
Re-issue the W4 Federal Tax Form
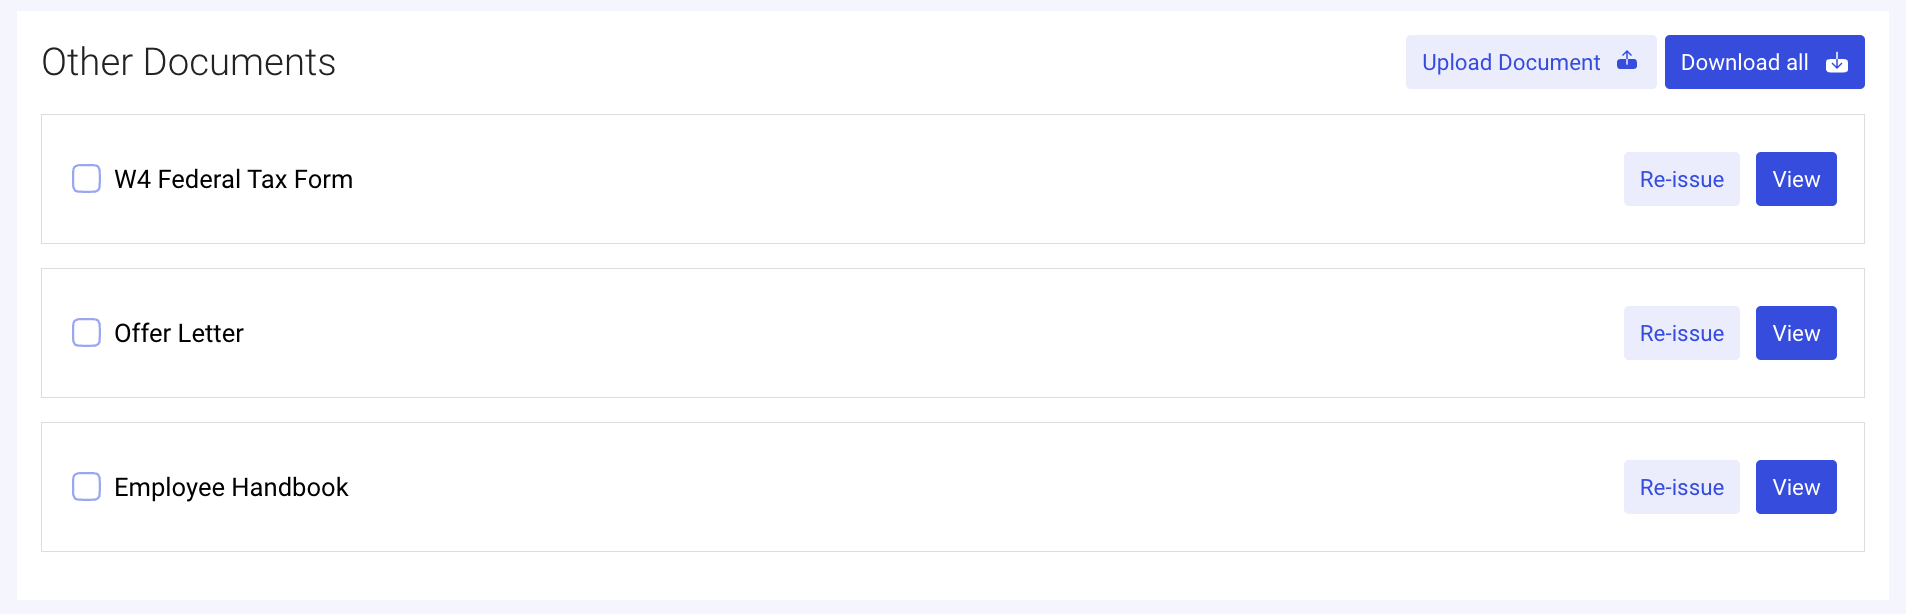pos(1681,179)
